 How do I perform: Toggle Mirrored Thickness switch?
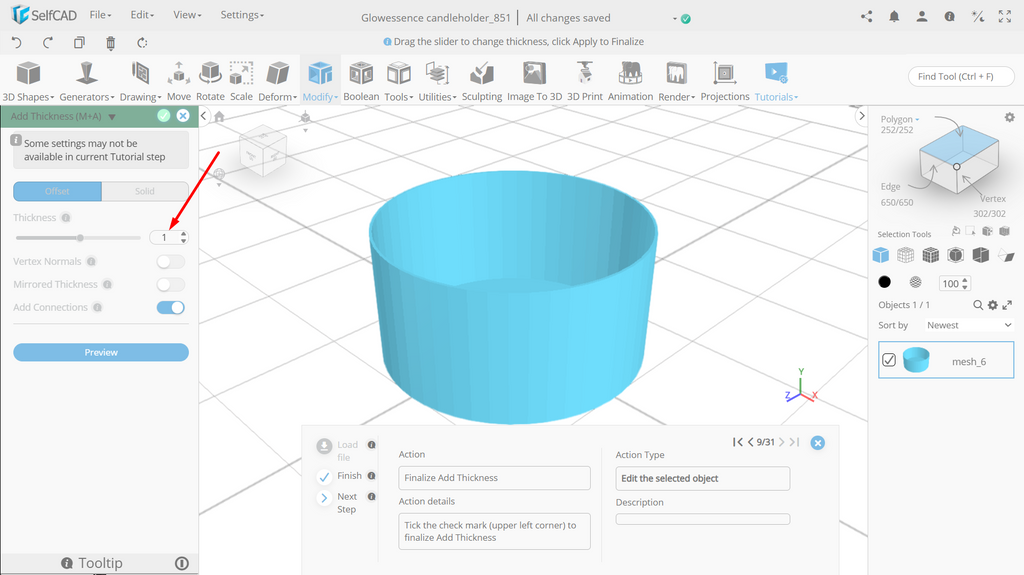170,284
